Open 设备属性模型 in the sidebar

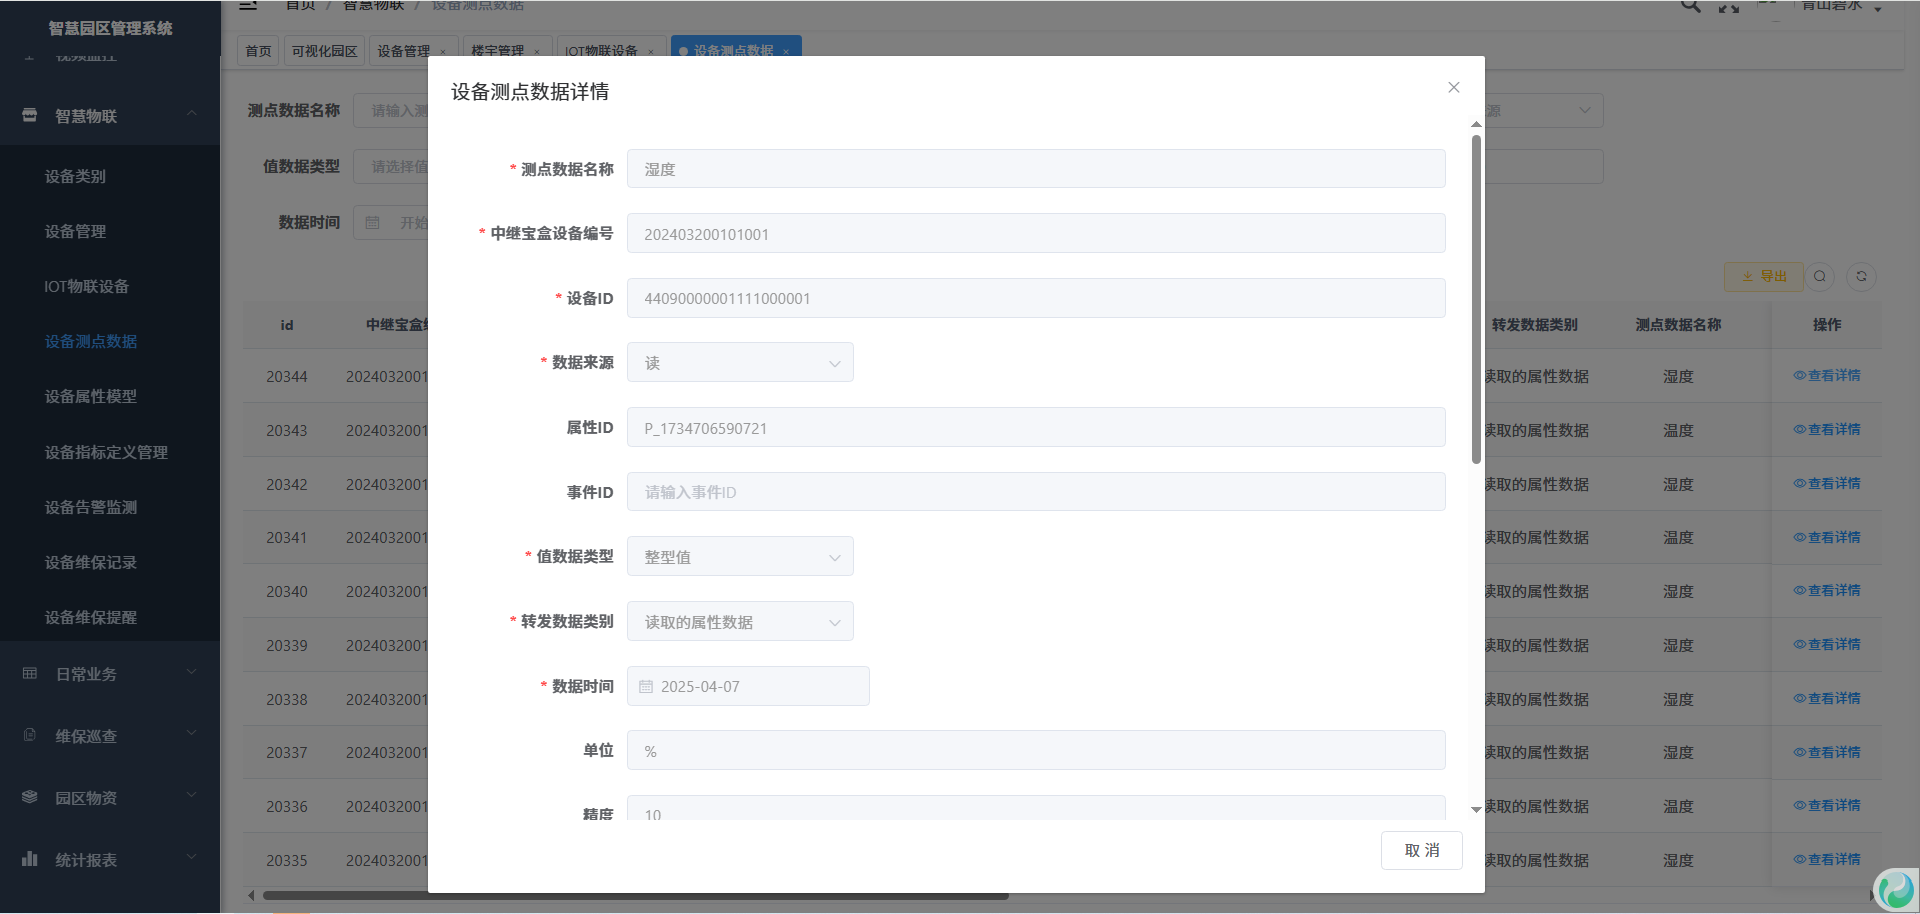(91, 397)
